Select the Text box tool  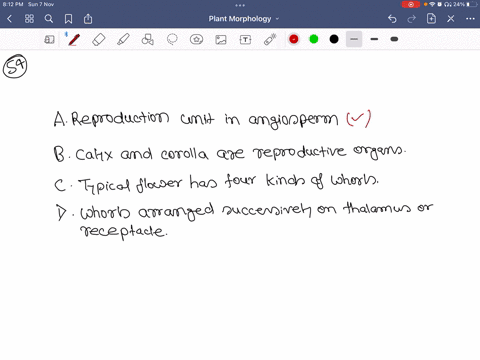[x=245, y=40]
